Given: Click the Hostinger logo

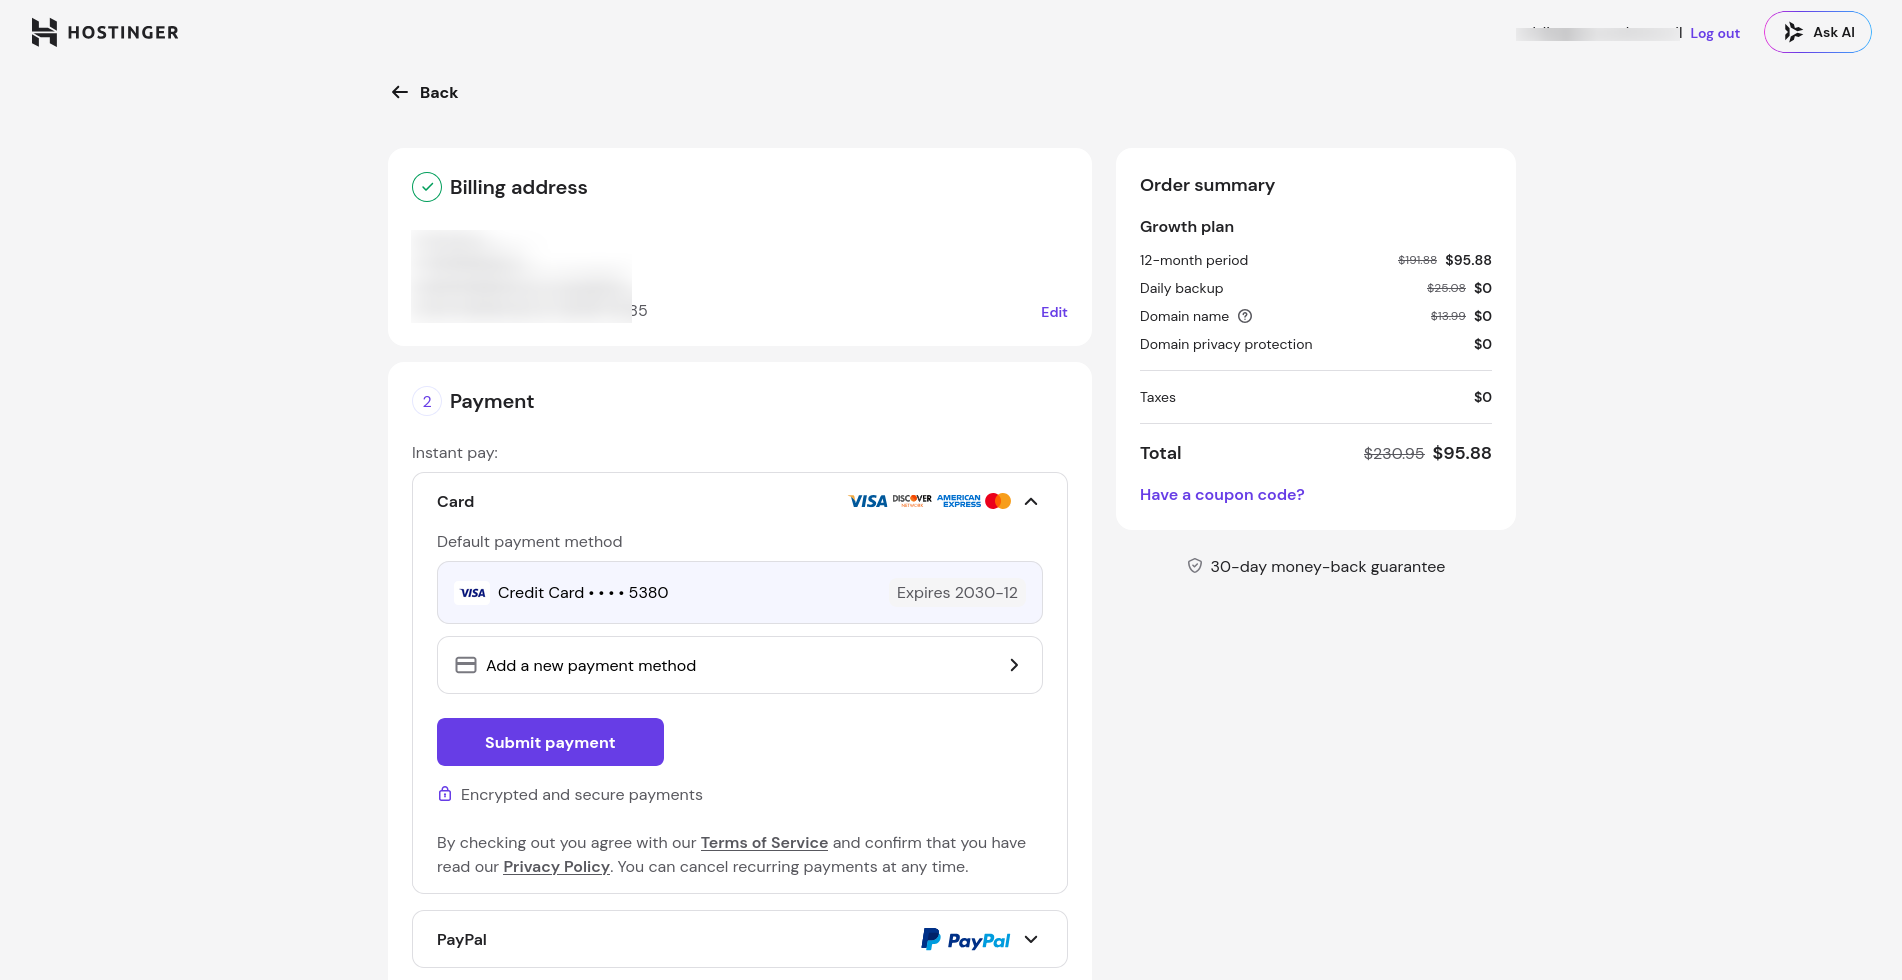Looking at the screenshot, I should pyautogui.click(x=105, y=32).
